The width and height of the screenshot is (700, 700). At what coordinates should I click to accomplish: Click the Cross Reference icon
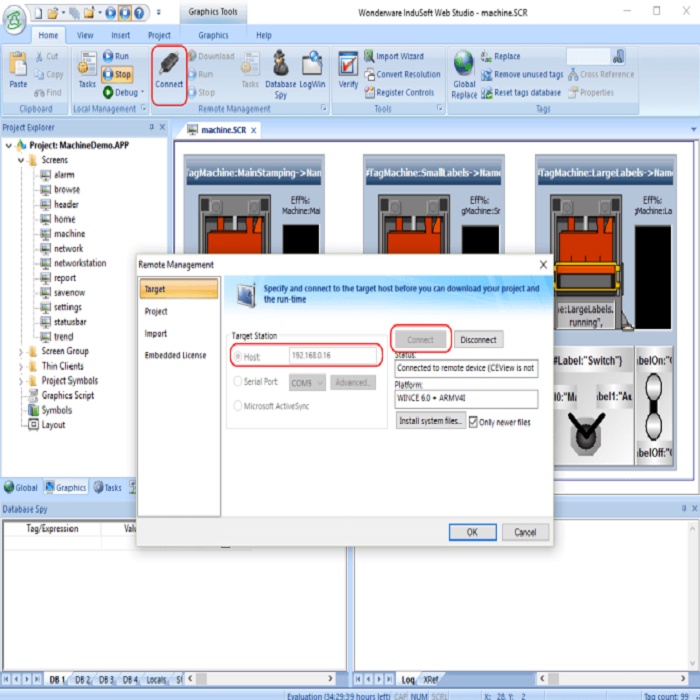pos(573,75)
